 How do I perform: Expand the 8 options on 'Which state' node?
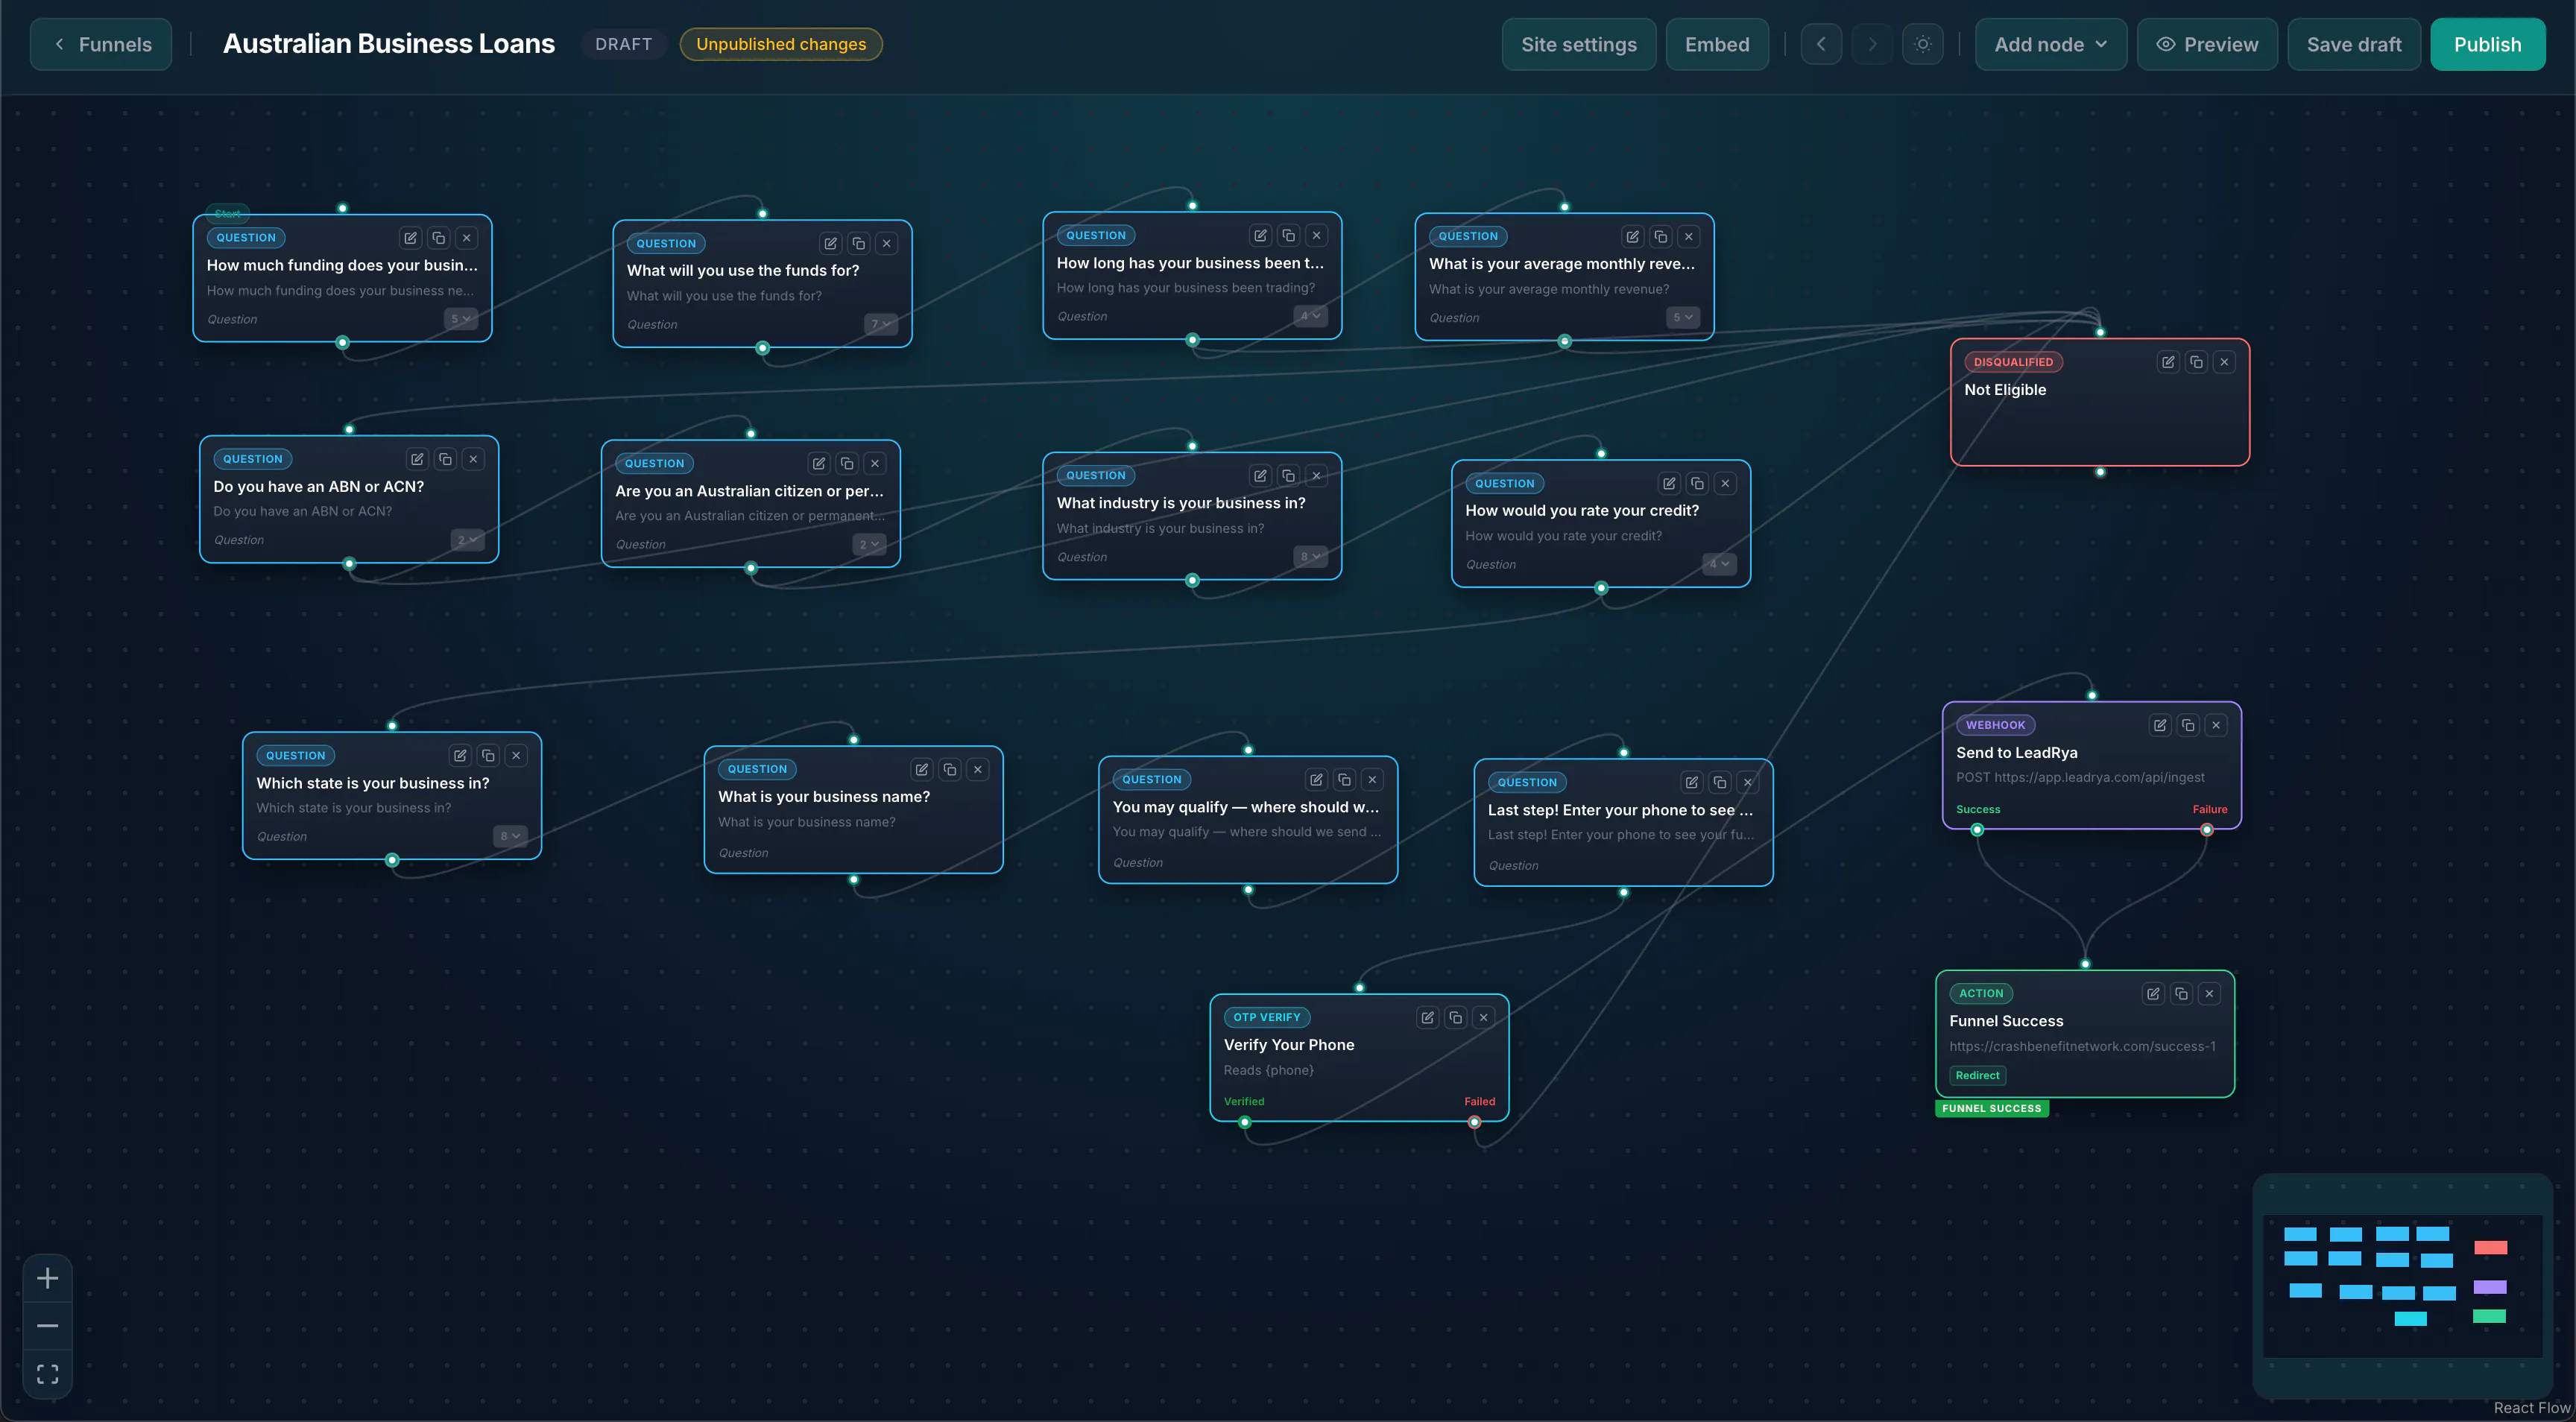click(x=510, y=836)
